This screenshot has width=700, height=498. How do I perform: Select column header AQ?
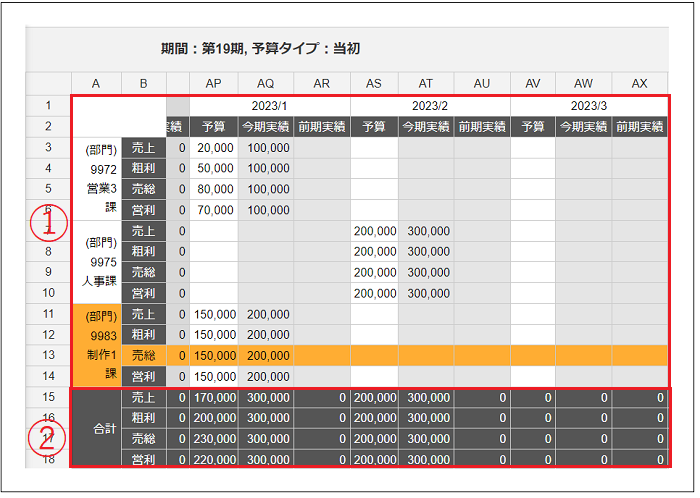[266, 83]
